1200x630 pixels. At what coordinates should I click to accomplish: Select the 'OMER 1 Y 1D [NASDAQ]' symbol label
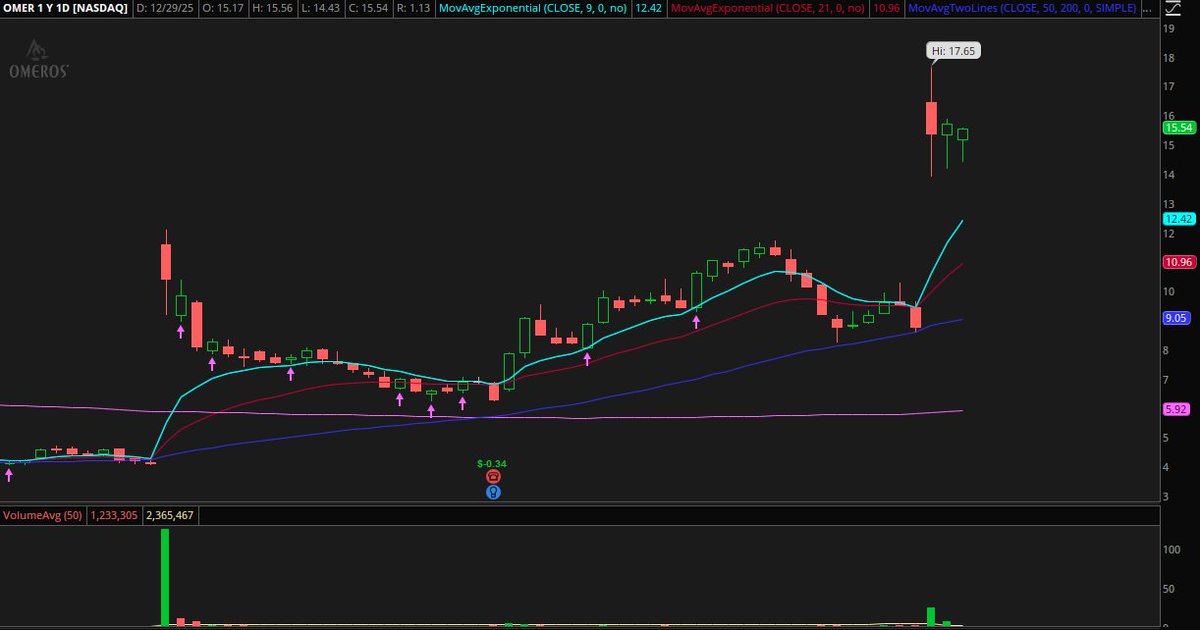pyautogui.click(x=66, y=8)
